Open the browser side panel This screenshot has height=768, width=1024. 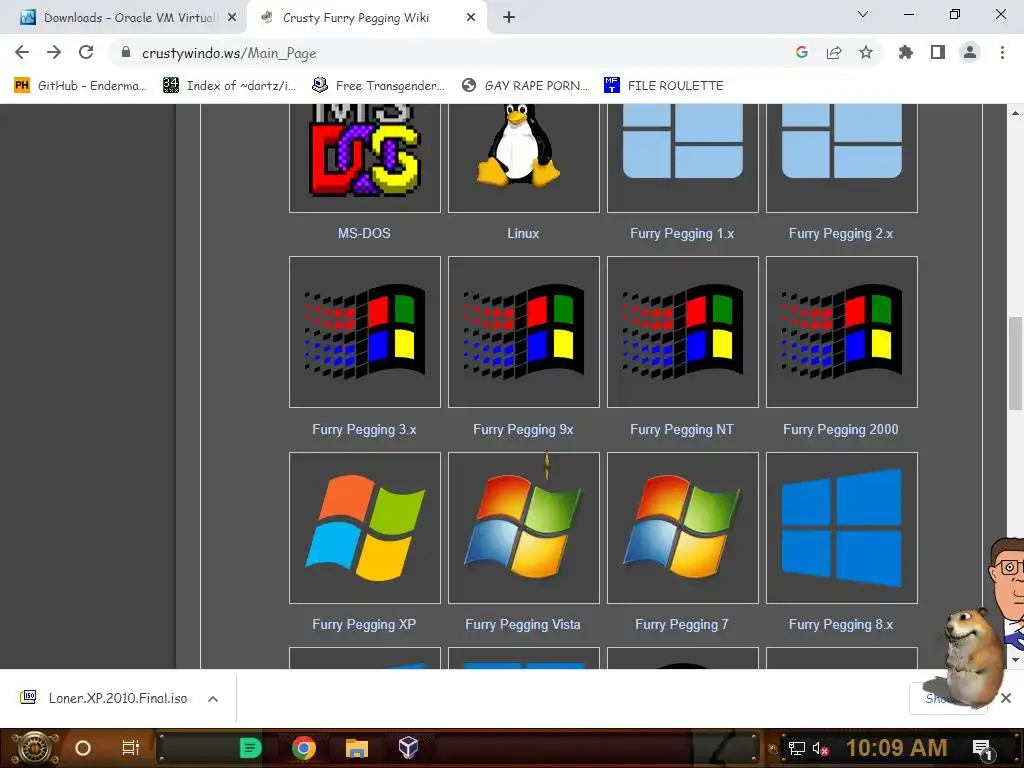[x=938, y=52]
